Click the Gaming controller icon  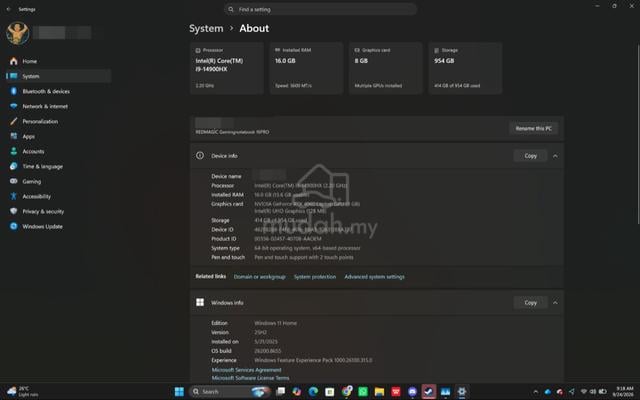pos(13,181)
